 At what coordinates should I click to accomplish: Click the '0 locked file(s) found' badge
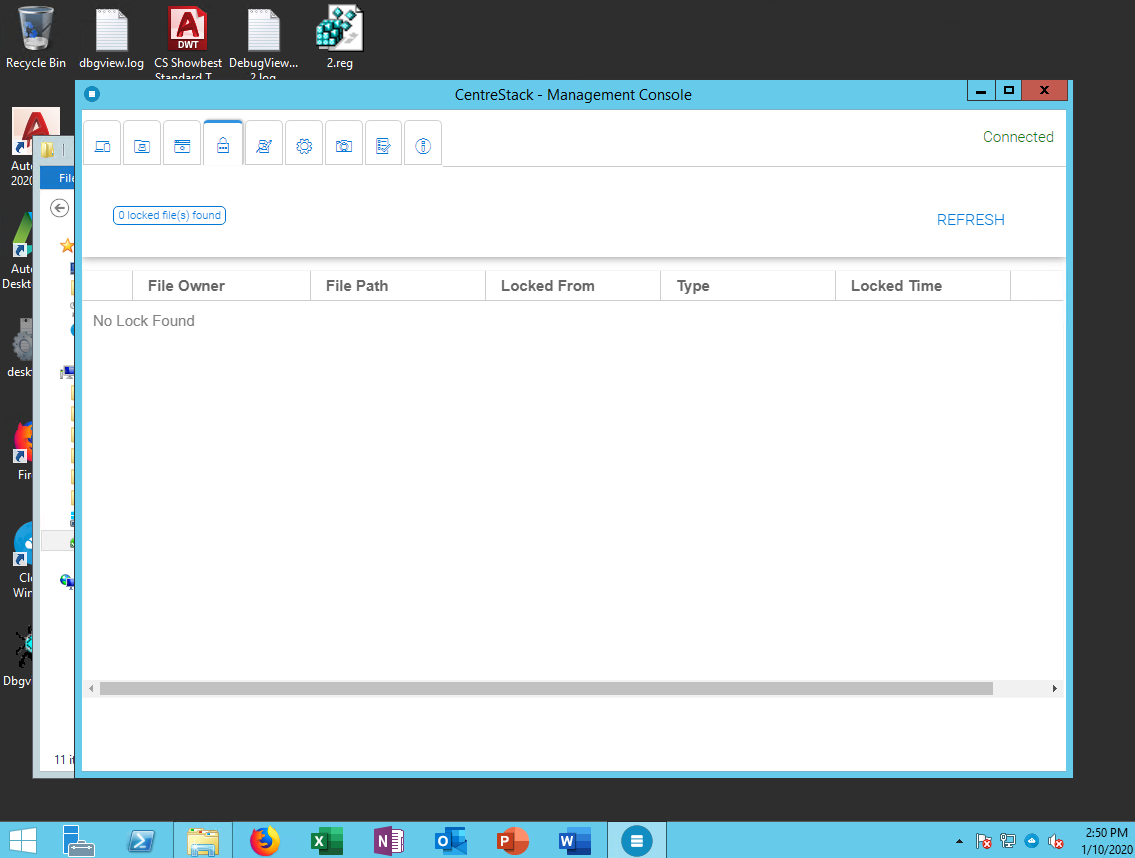(x=169, y=216)
